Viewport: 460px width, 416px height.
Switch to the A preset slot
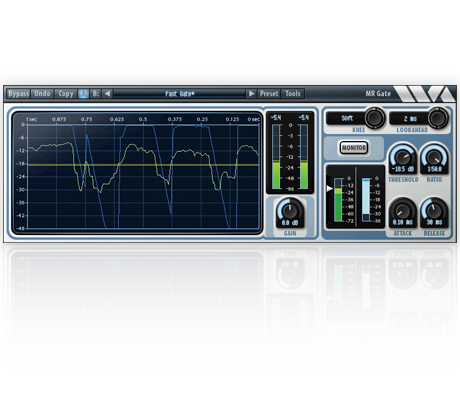(83, 94)
